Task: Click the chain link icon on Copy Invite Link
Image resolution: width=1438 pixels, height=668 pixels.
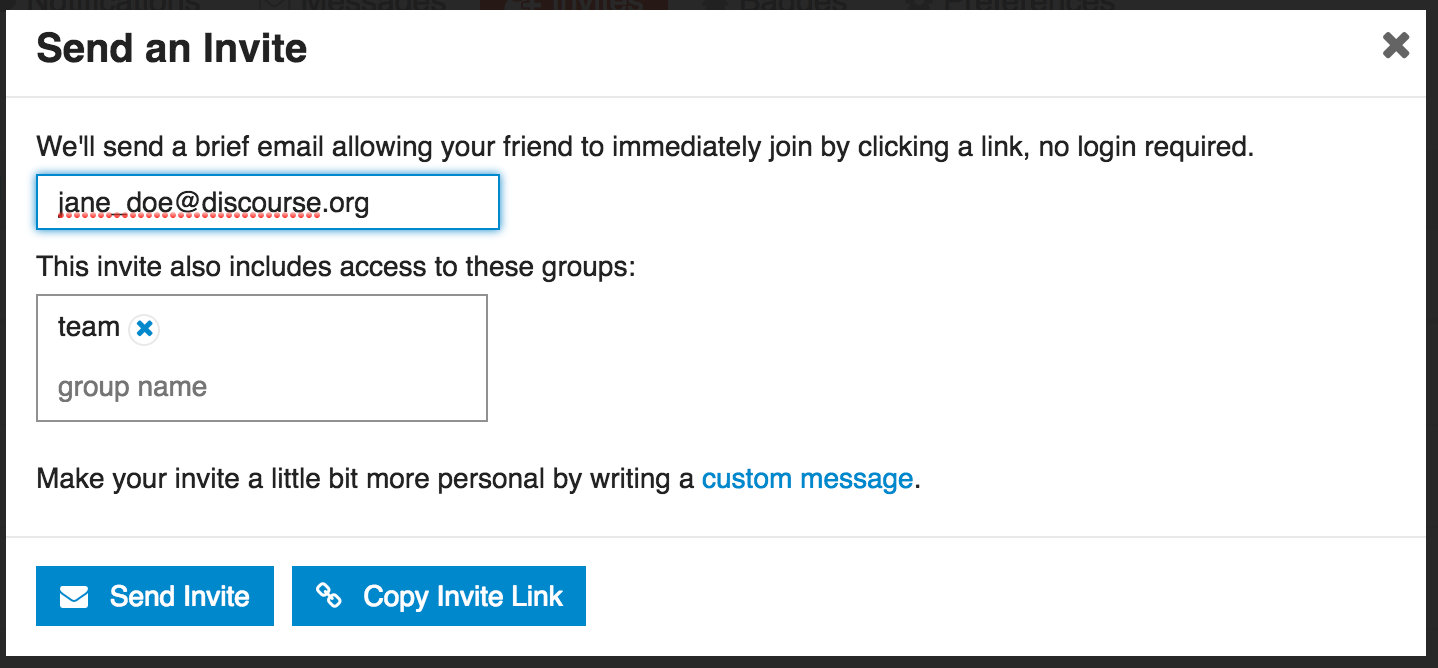Action: coord(328,596)
